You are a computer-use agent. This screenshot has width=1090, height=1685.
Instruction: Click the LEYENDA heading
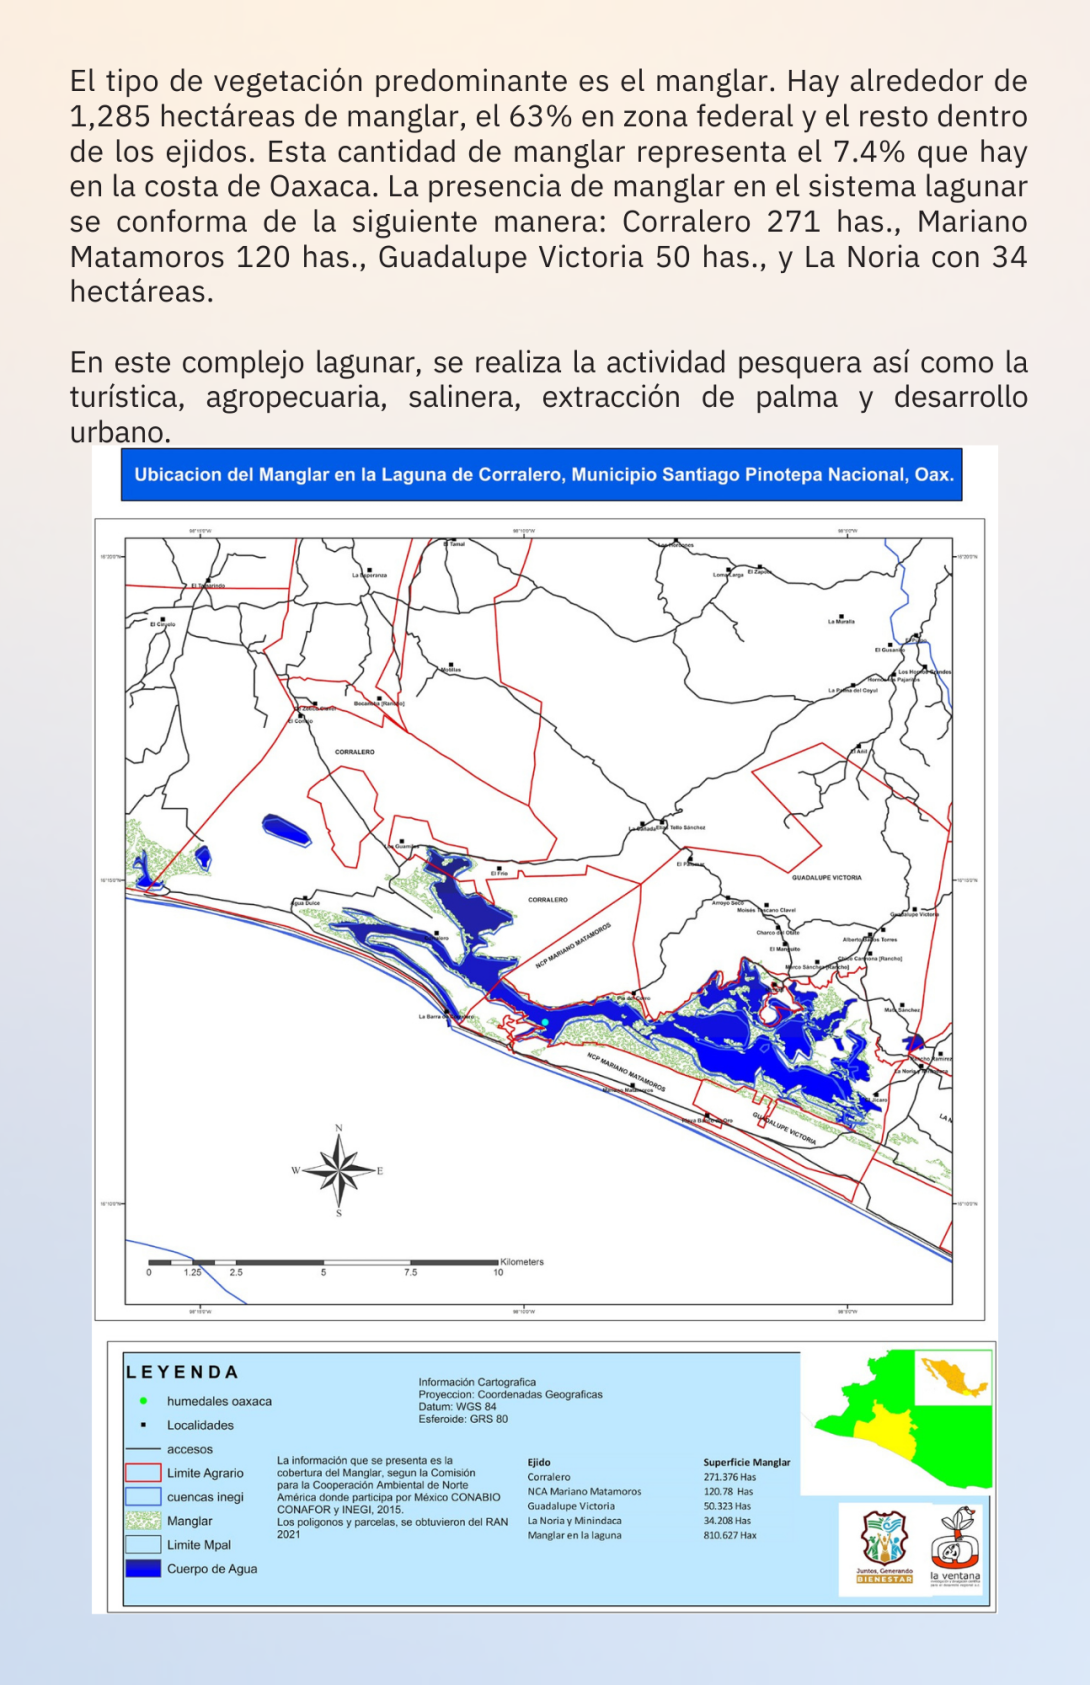182,1373
